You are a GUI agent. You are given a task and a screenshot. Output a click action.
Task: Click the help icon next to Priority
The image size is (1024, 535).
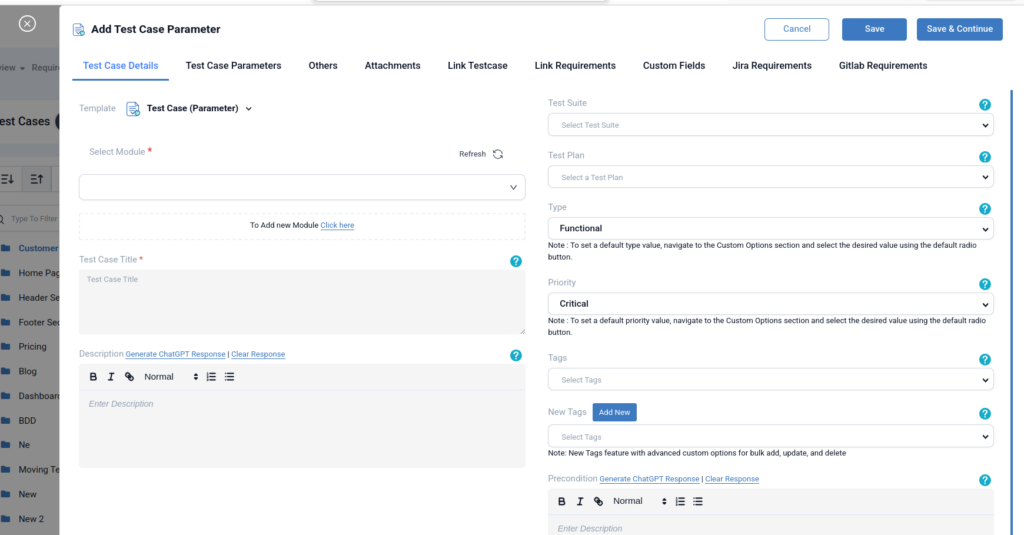point(984,284)
